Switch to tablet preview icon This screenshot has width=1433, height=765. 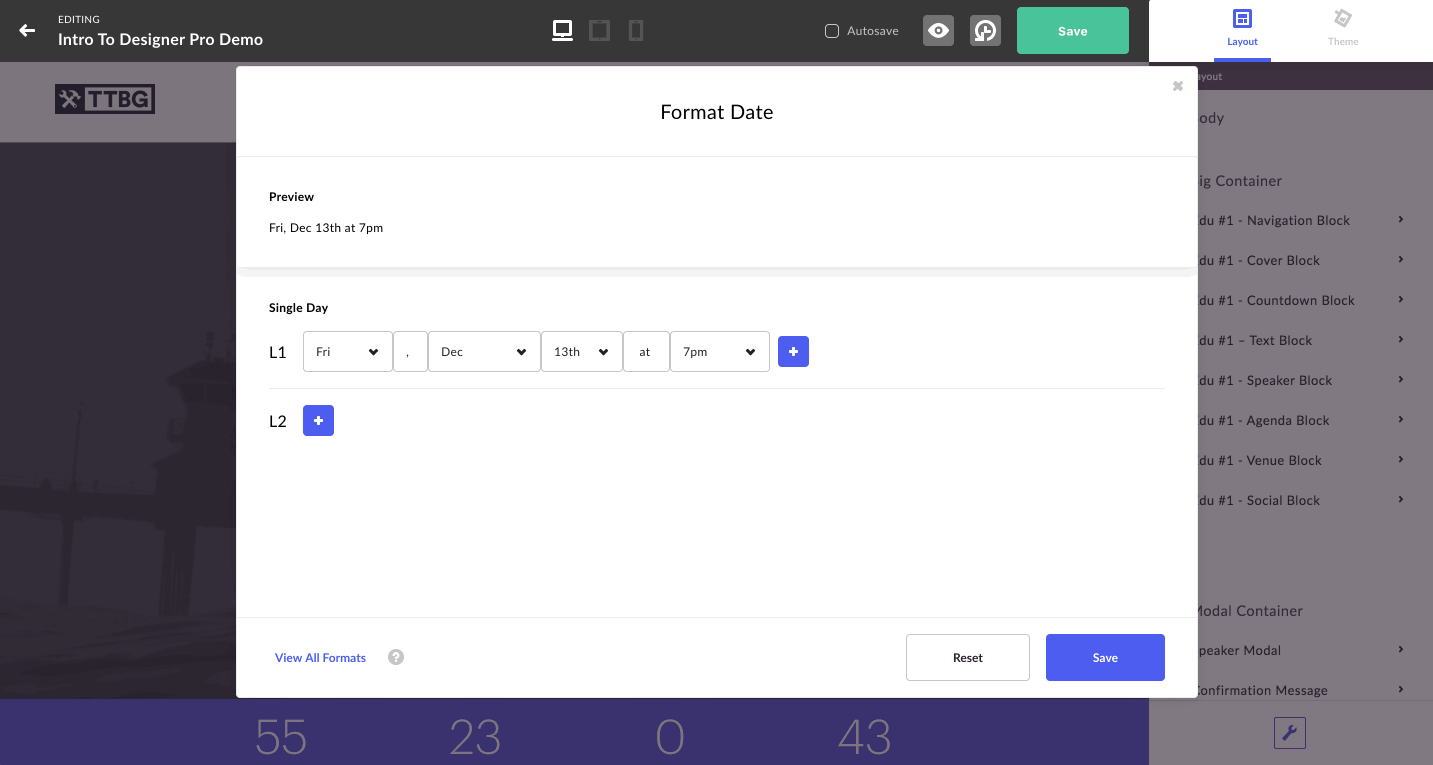(600, 31)
